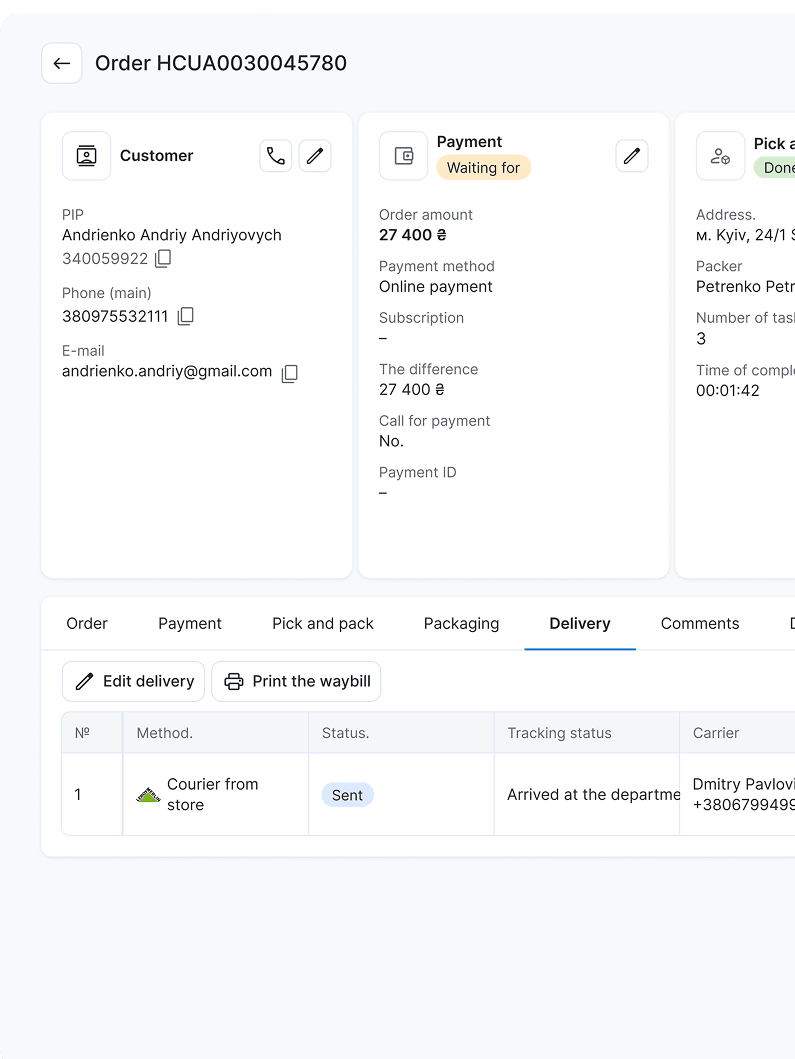Click the Waiting for payment badge
The image size is (795, 1059).
[484, 167]
